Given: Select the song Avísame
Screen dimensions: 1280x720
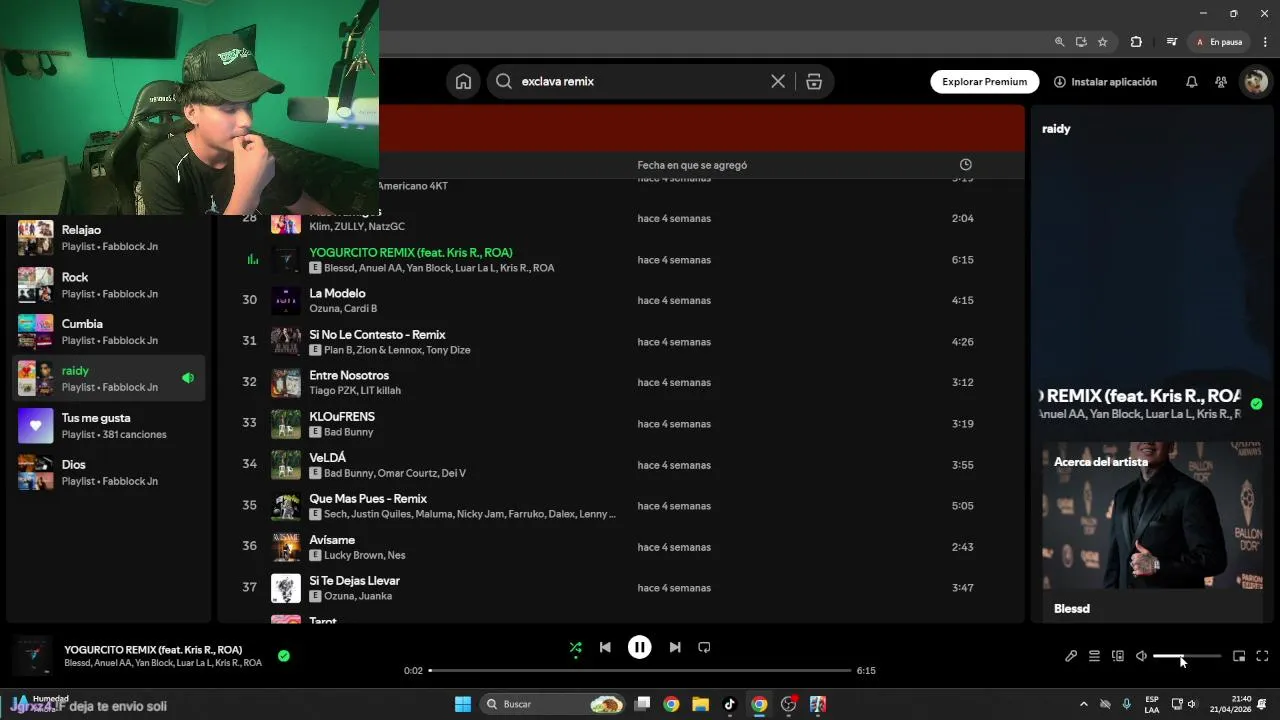Looking at the screenshot, I should [332, 540].
